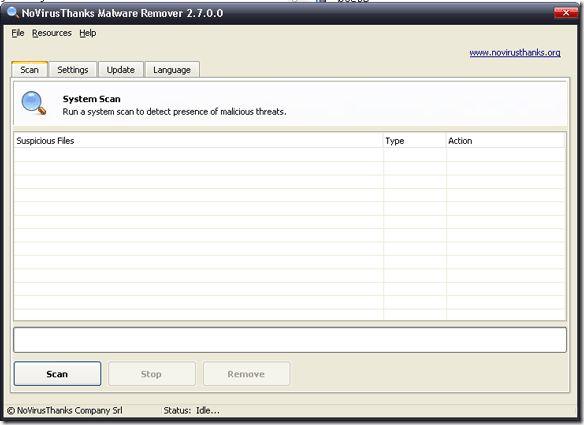Switch to the Settings tab
Image resolution: width=584 pixels, height=425 pixels.
click(73, 70)
